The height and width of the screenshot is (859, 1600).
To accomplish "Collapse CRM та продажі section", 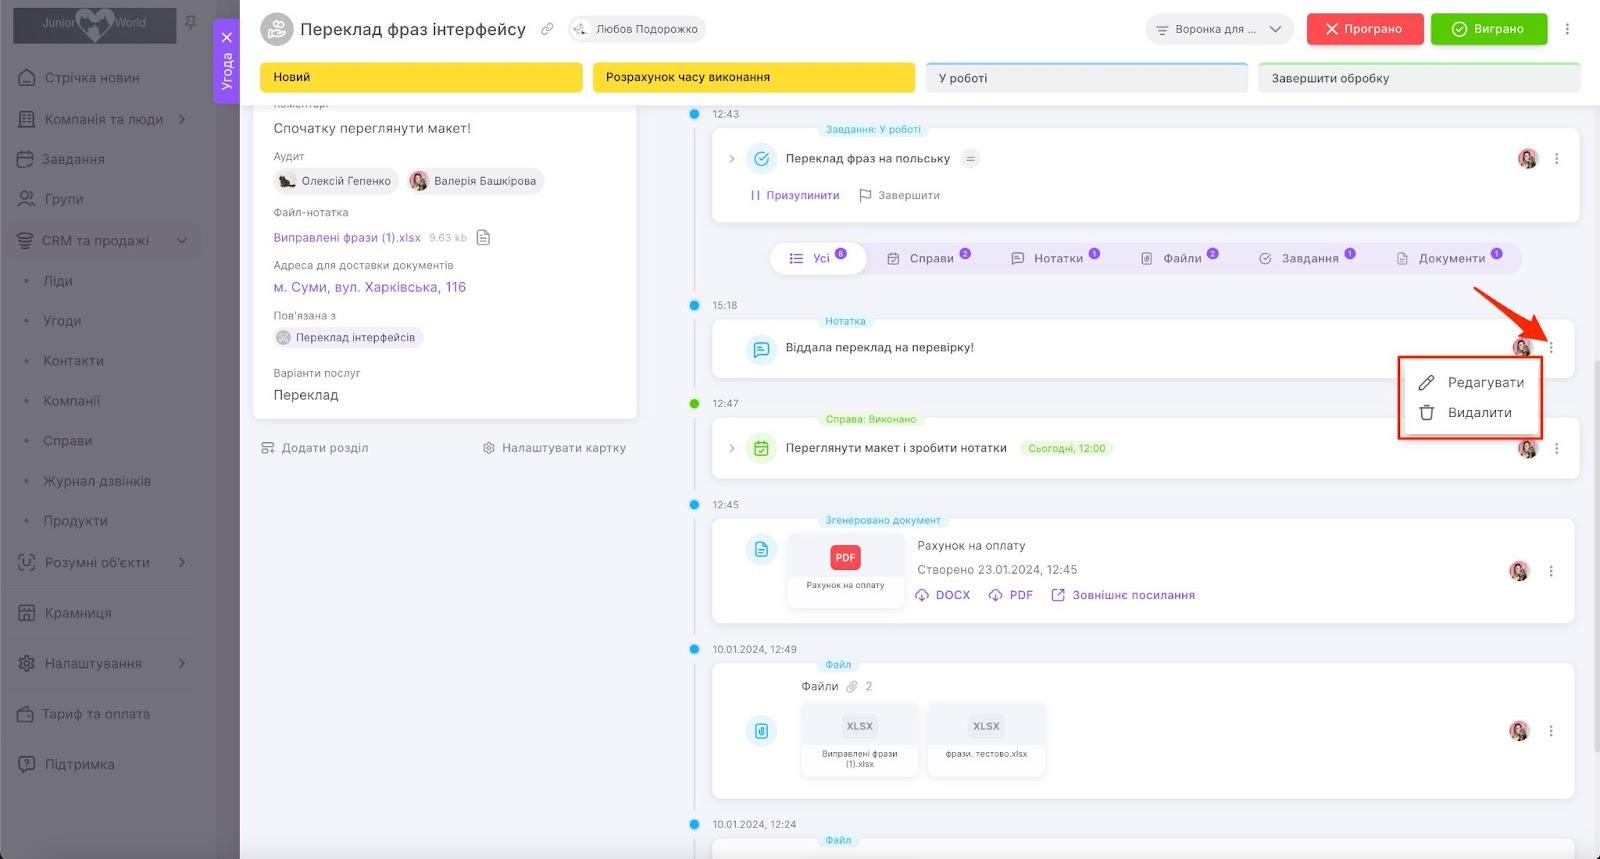I will [x=182, y=240].
